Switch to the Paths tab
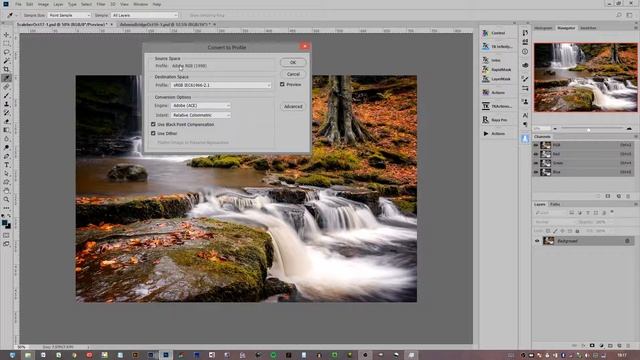Screen dimensions: 640x360 [555, 204]
